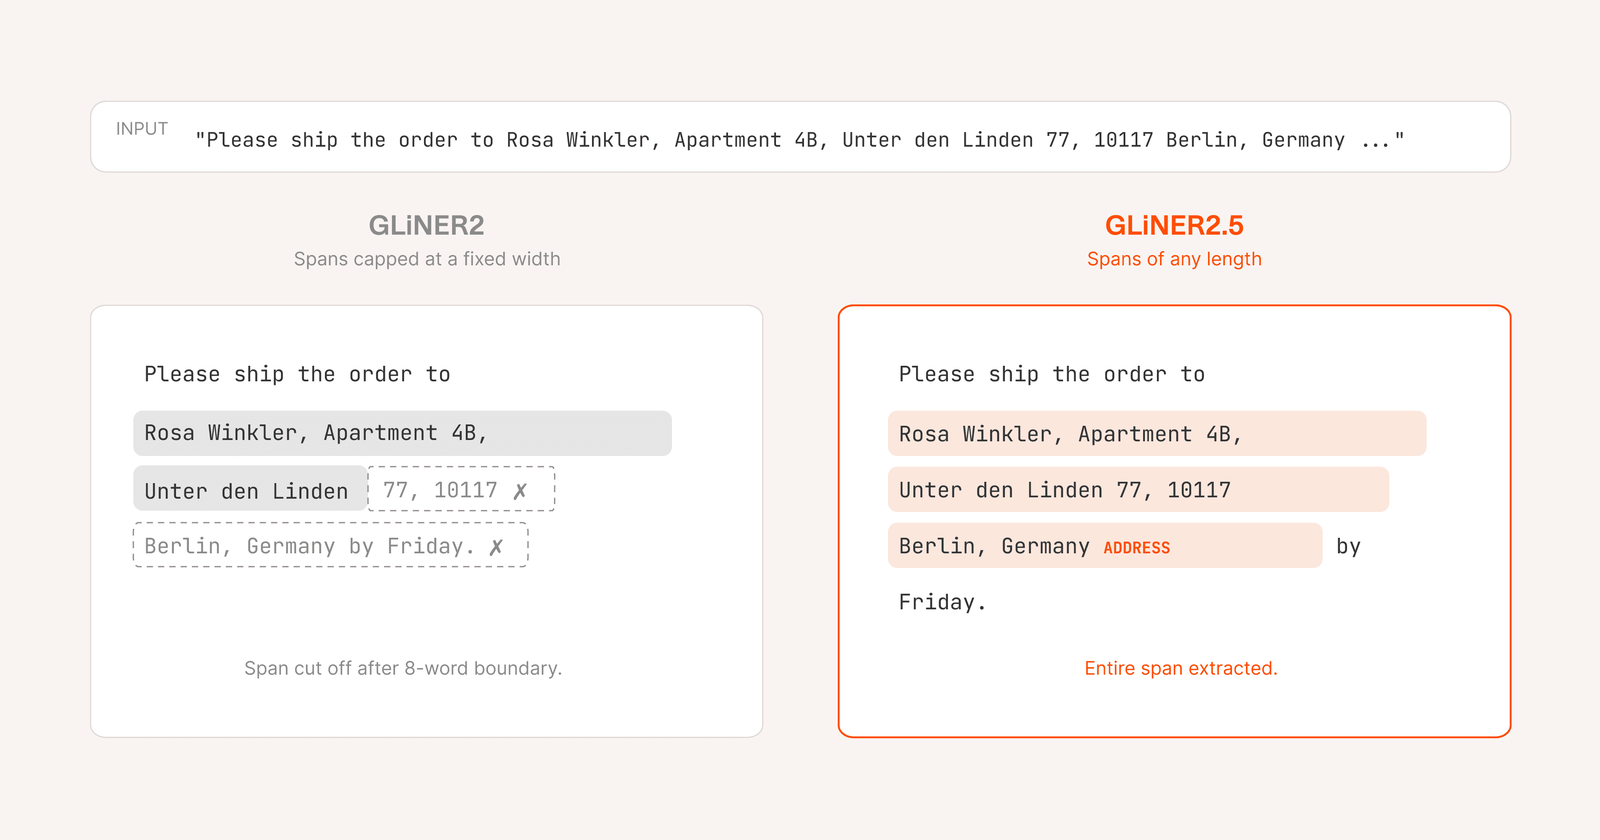Click the orange Berlin, Germany highlight
The image size is (1600, 840).
tap(1105, 545)
